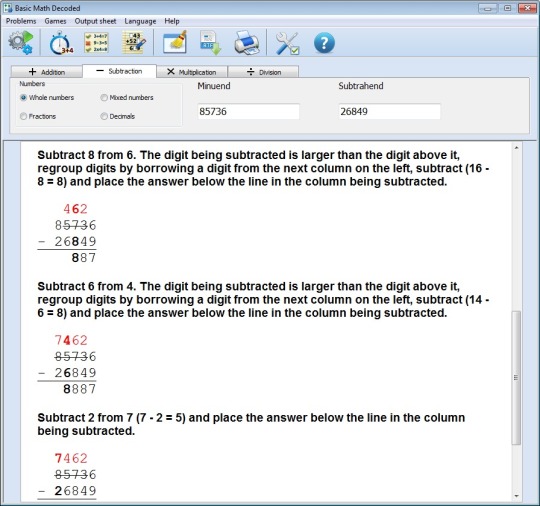Minimize the Basic Math Decoded window
Viewport: 540px width, 506px height.
click(488, 8)
